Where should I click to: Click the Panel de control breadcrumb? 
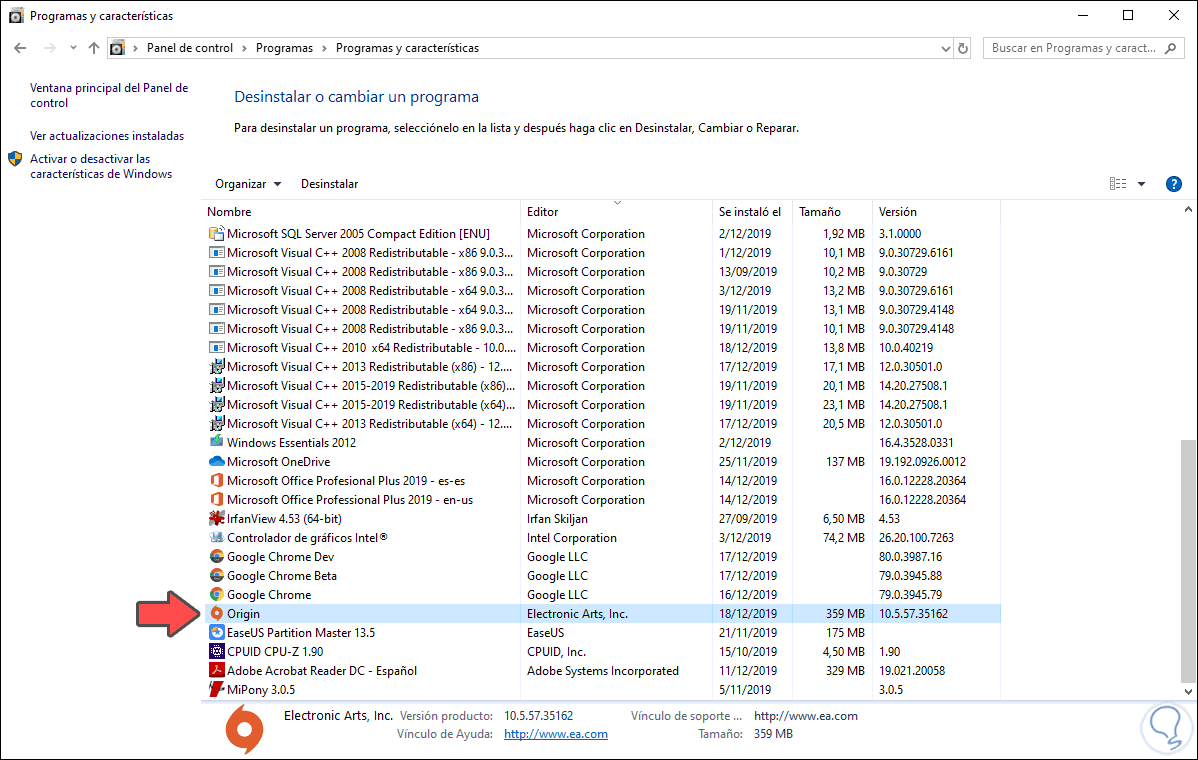[189, 48]
